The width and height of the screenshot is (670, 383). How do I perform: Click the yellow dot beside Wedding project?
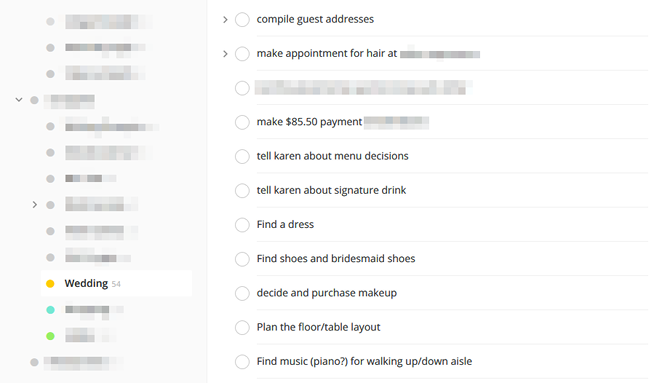pyautogui.click(x=50, y=284)
